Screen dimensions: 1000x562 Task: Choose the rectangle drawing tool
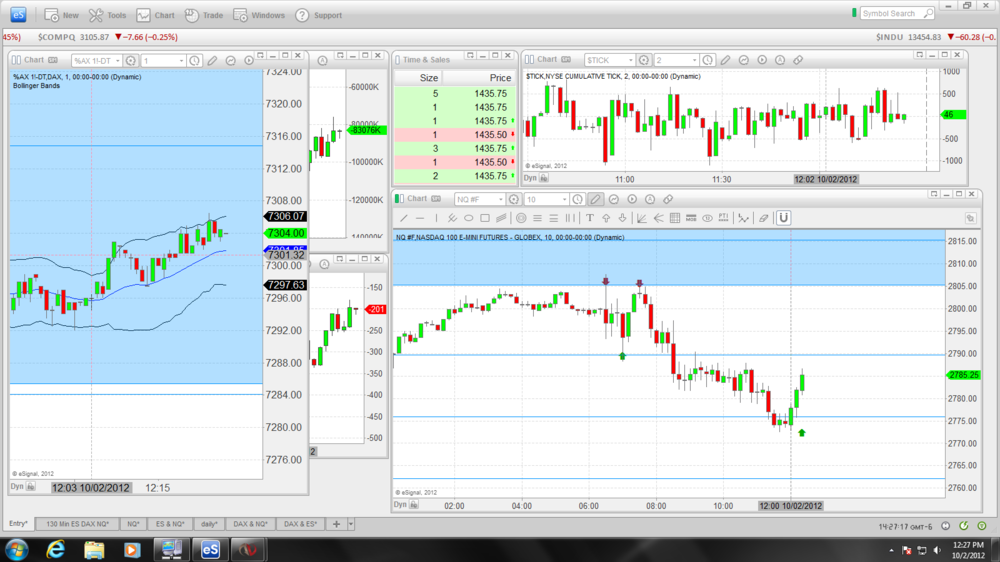coord(485,218)
